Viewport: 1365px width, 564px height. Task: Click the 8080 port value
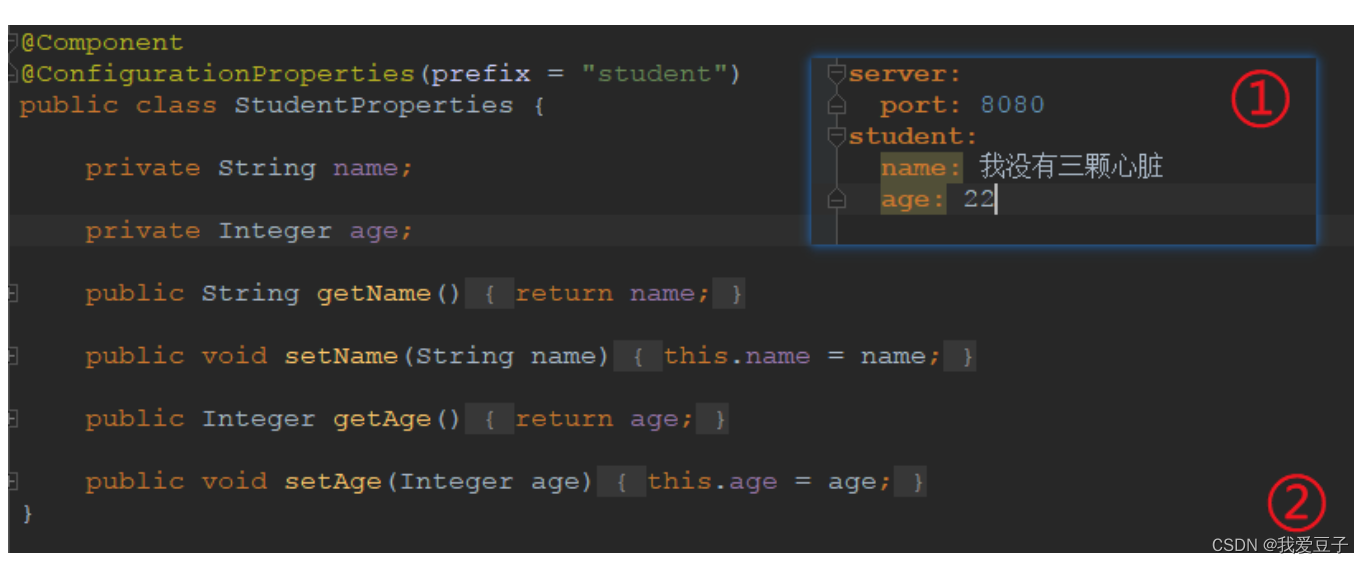1012,105
